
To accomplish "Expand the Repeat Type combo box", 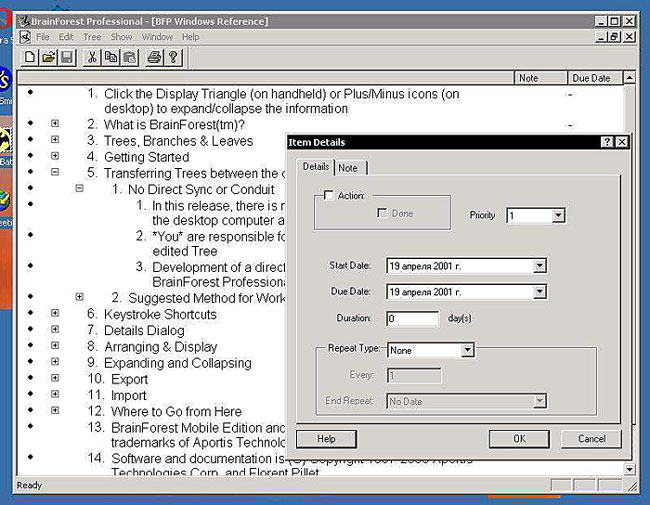I will coord(467,351).
